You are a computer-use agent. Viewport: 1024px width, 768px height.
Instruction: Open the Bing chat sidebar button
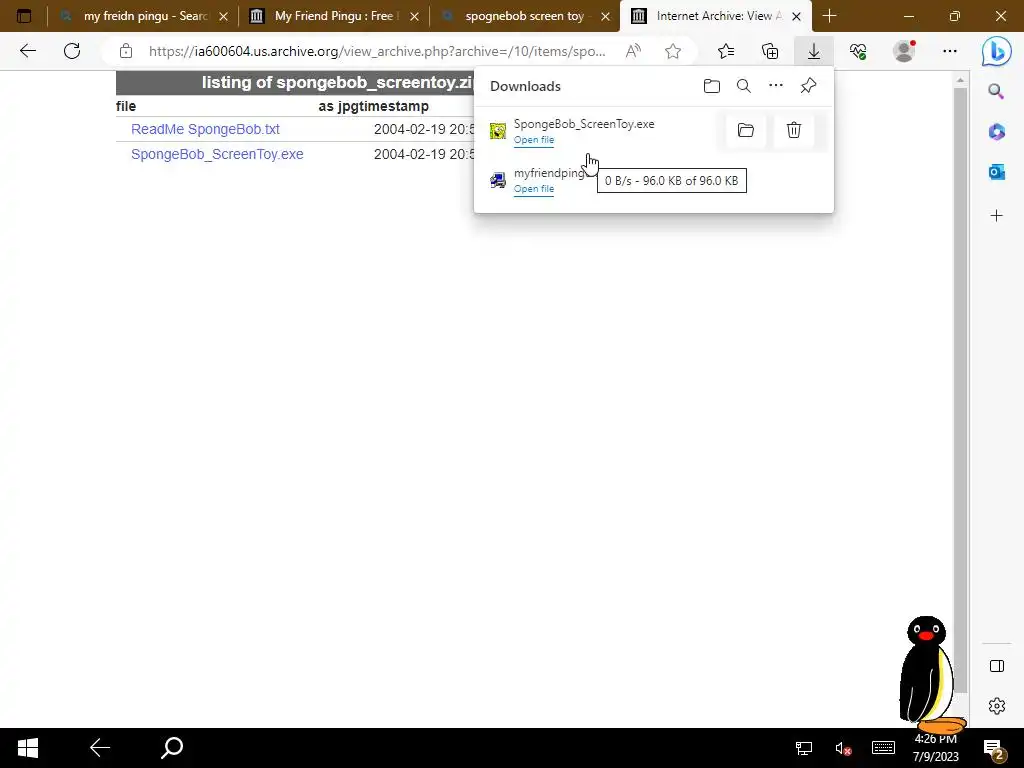(x=997, y=51)
